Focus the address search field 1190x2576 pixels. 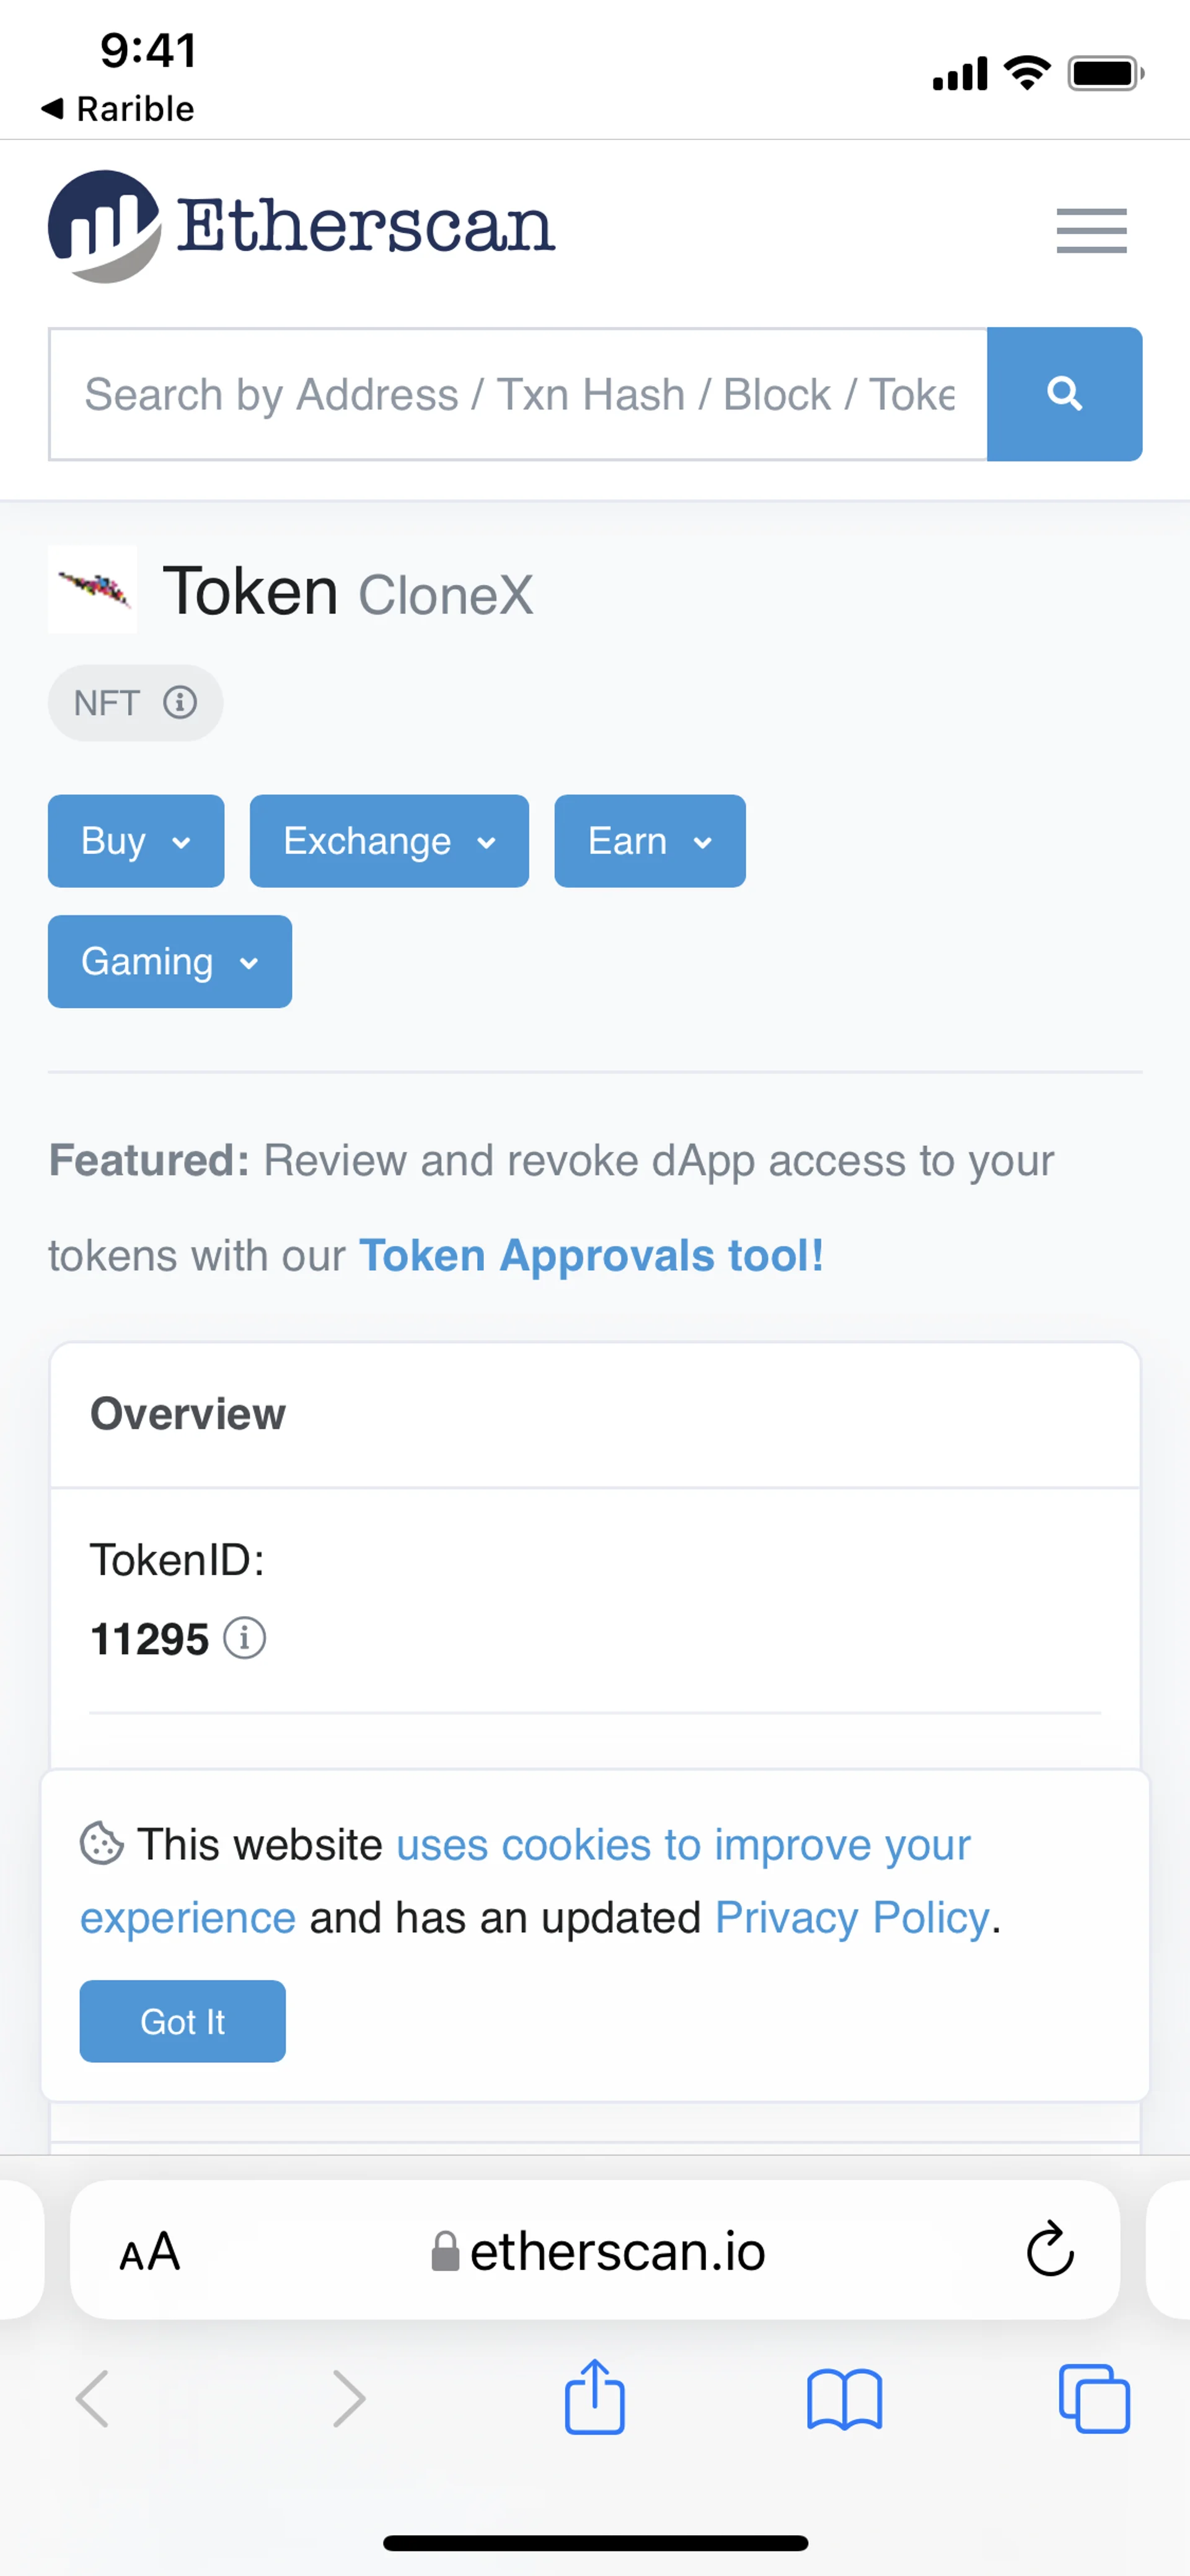pos(518,394)
